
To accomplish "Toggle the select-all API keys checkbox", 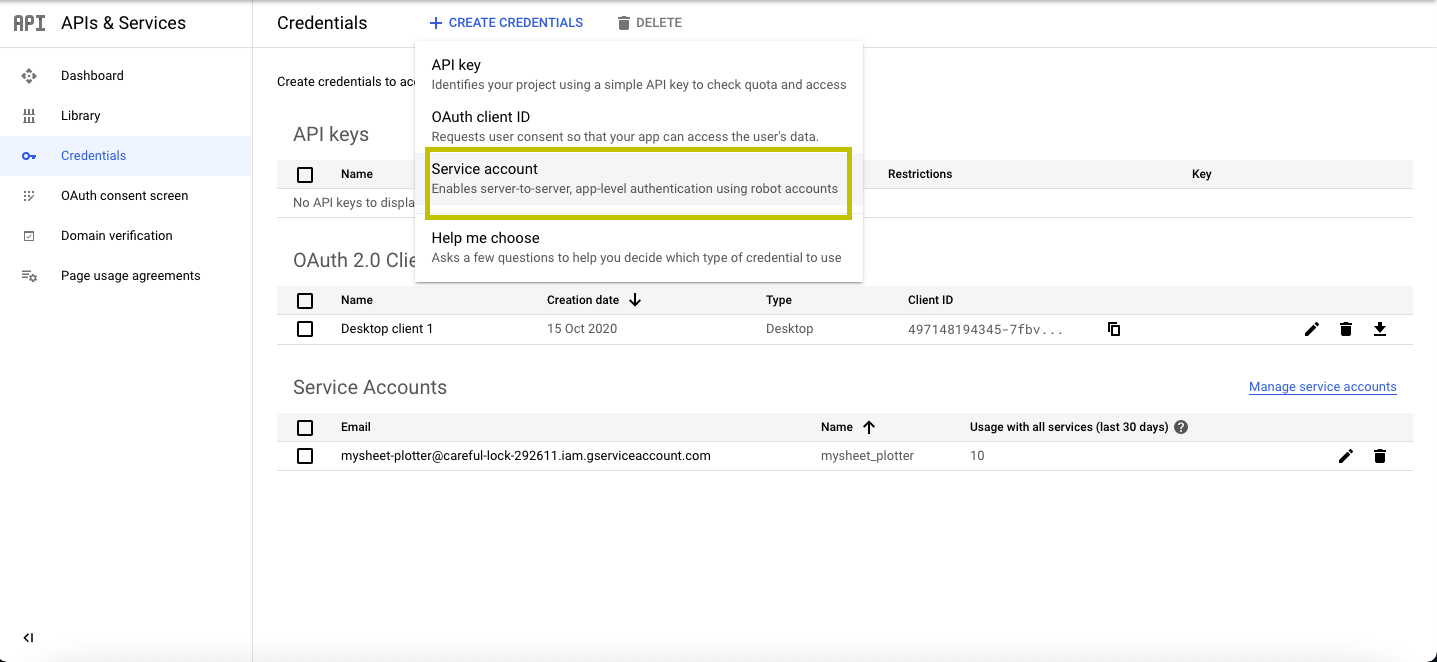I will [305, 175].
